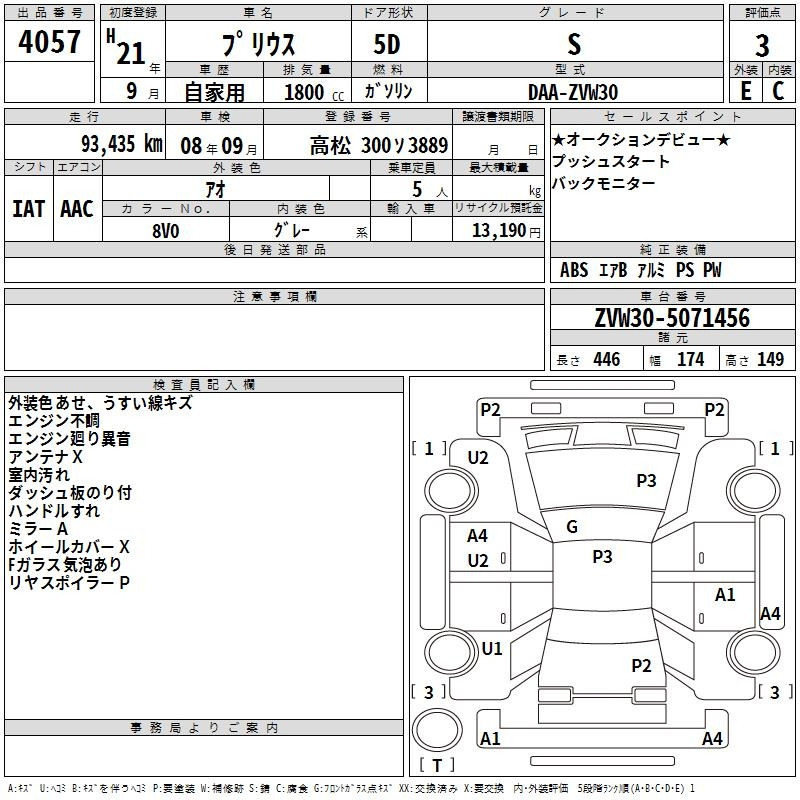This screenshot has width=800, height=800.
Task: Select the model code DAA-ZVW30
Action: pos(573,92)
